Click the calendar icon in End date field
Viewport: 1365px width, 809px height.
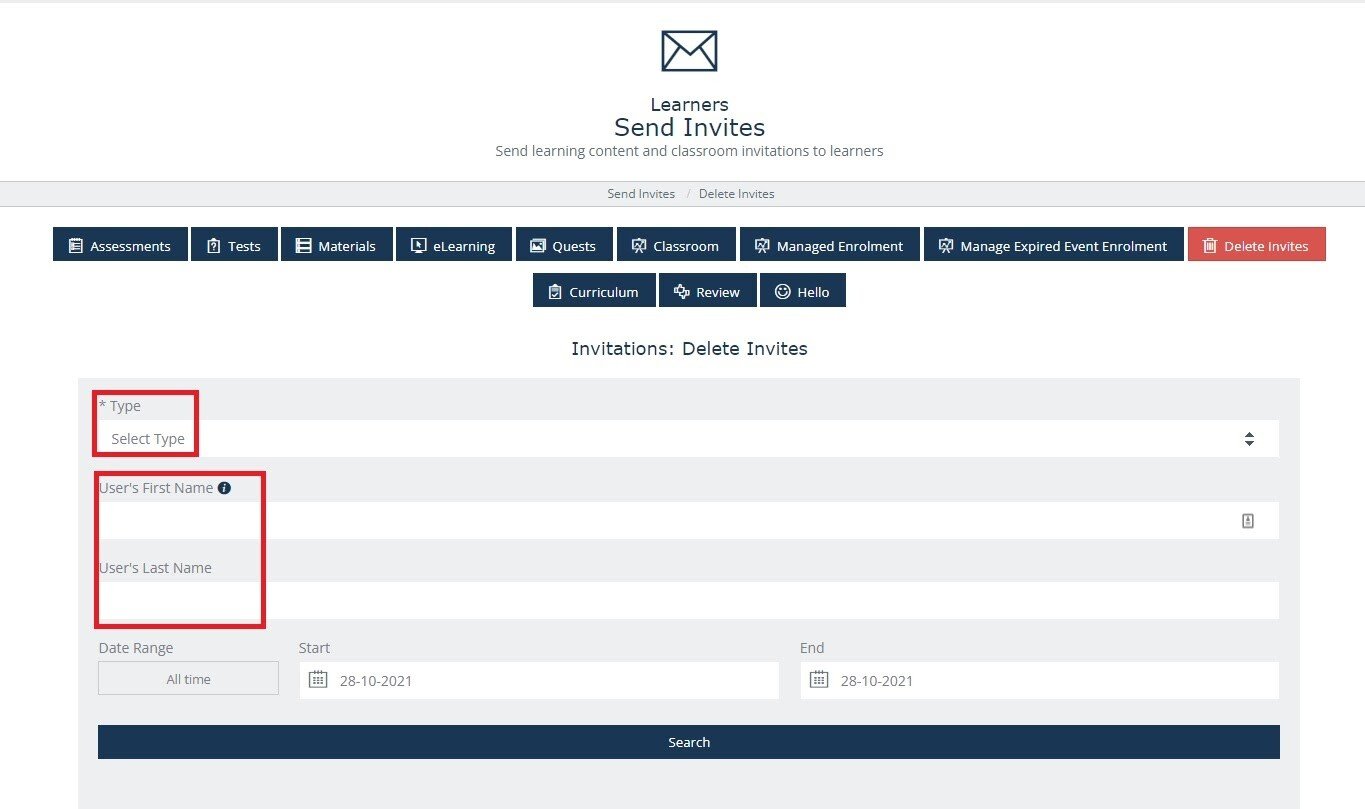(x=818, y=680)
